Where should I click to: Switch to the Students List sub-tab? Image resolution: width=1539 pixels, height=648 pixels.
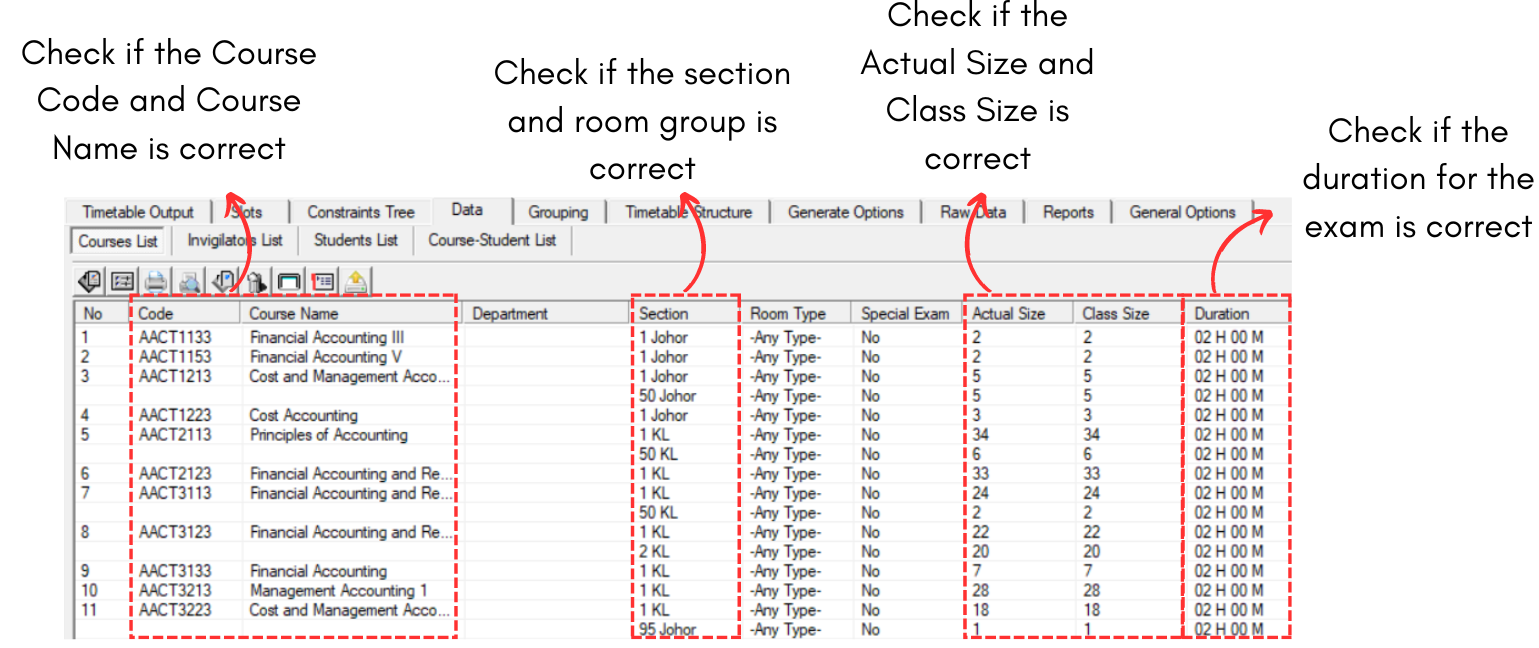coord(356,240)
